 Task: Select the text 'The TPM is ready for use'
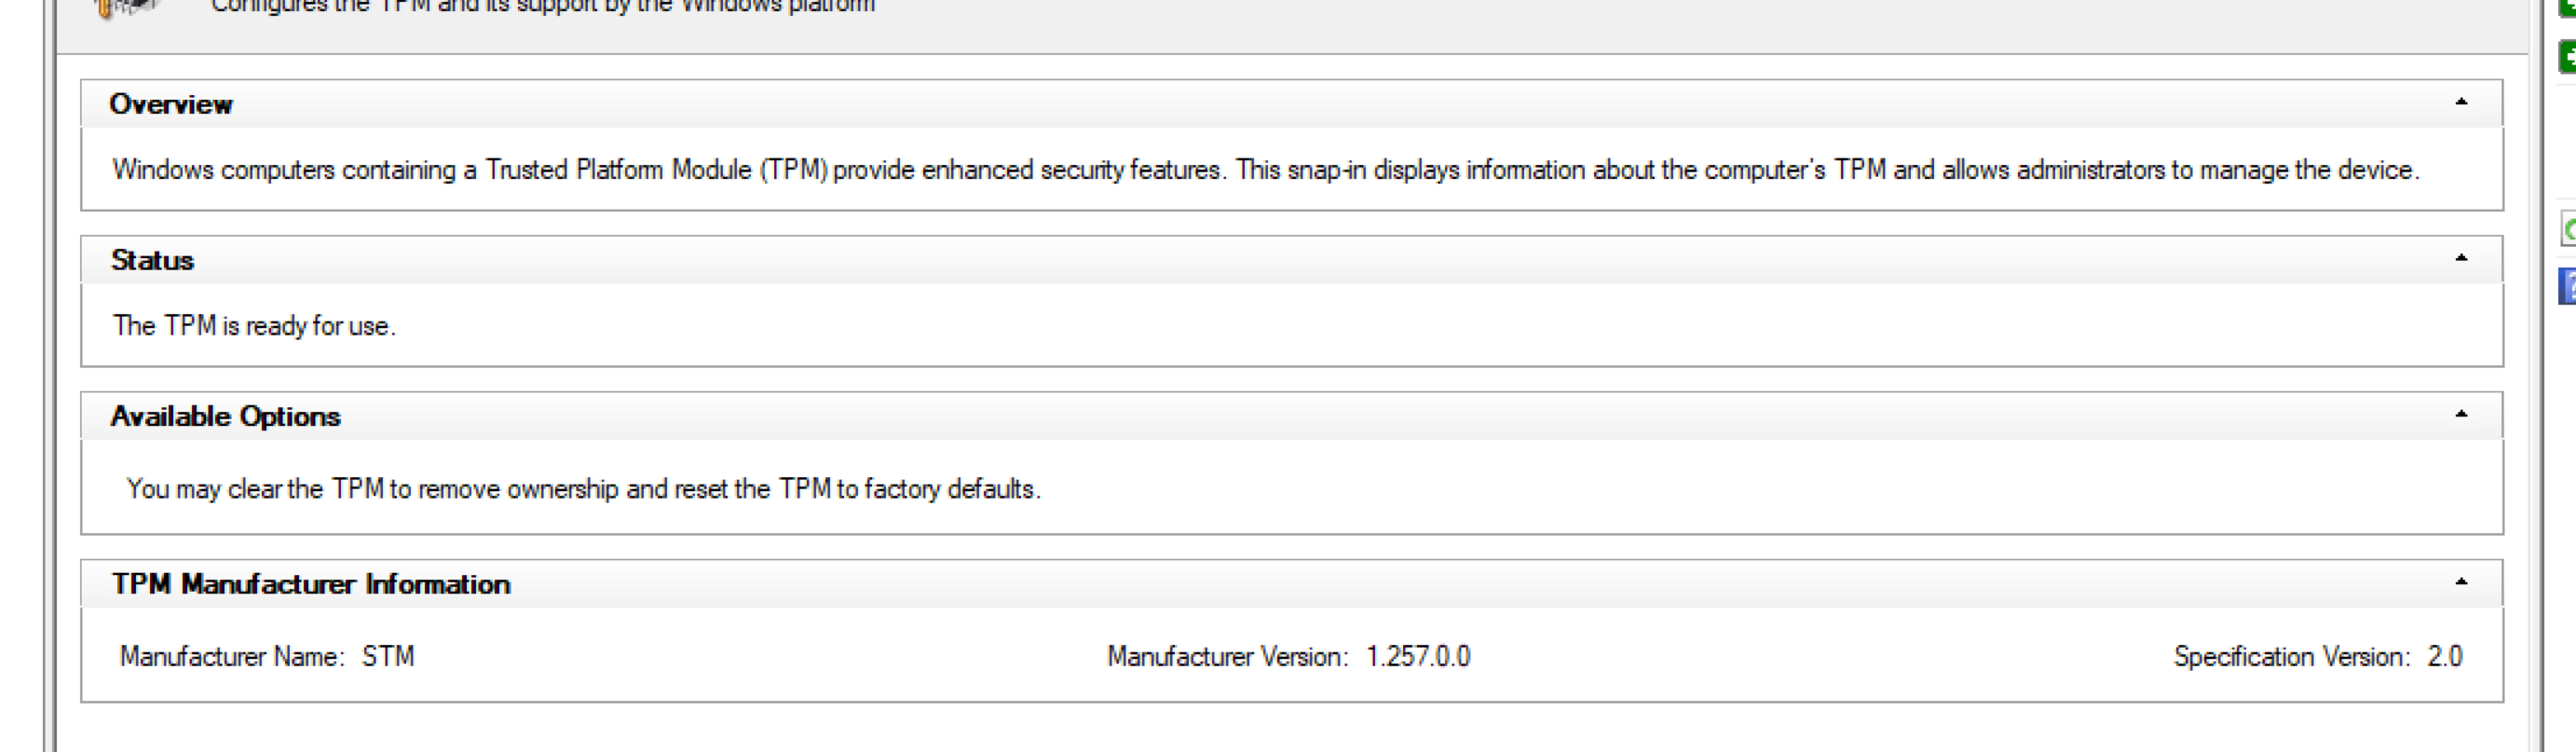(255, 325)
